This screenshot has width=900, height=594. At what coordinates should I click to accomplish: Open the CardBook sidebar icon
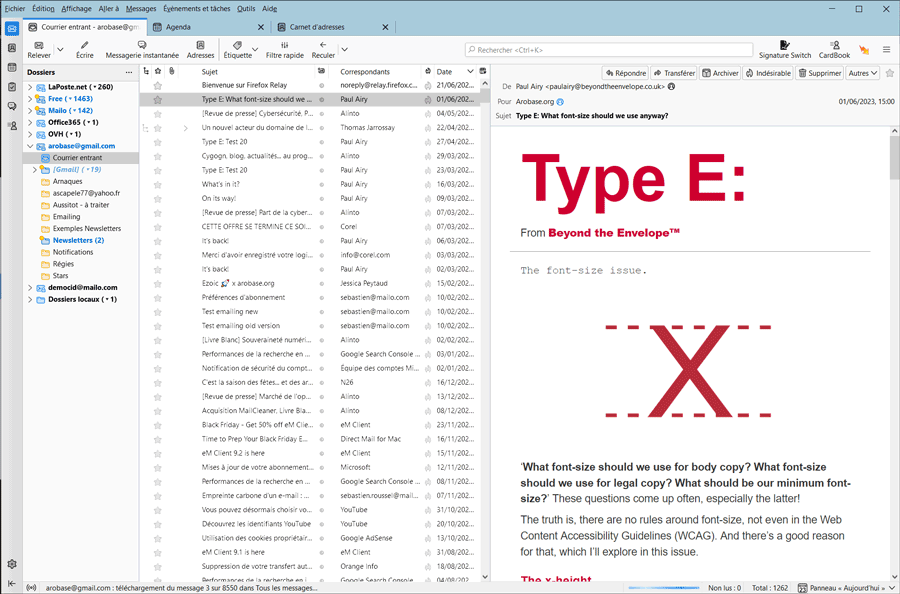tap(11, 125)
